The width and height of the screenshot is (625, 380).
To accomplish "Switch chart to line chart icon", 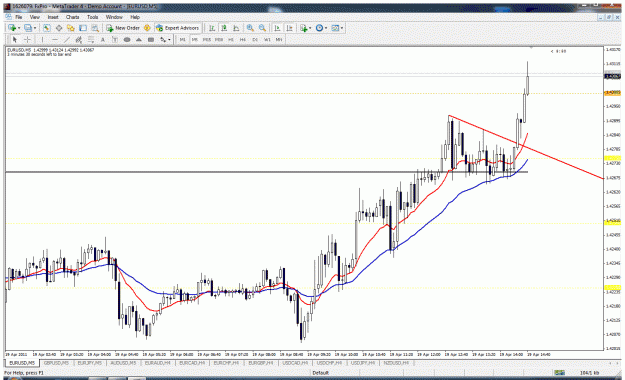I will pos(236,28).
